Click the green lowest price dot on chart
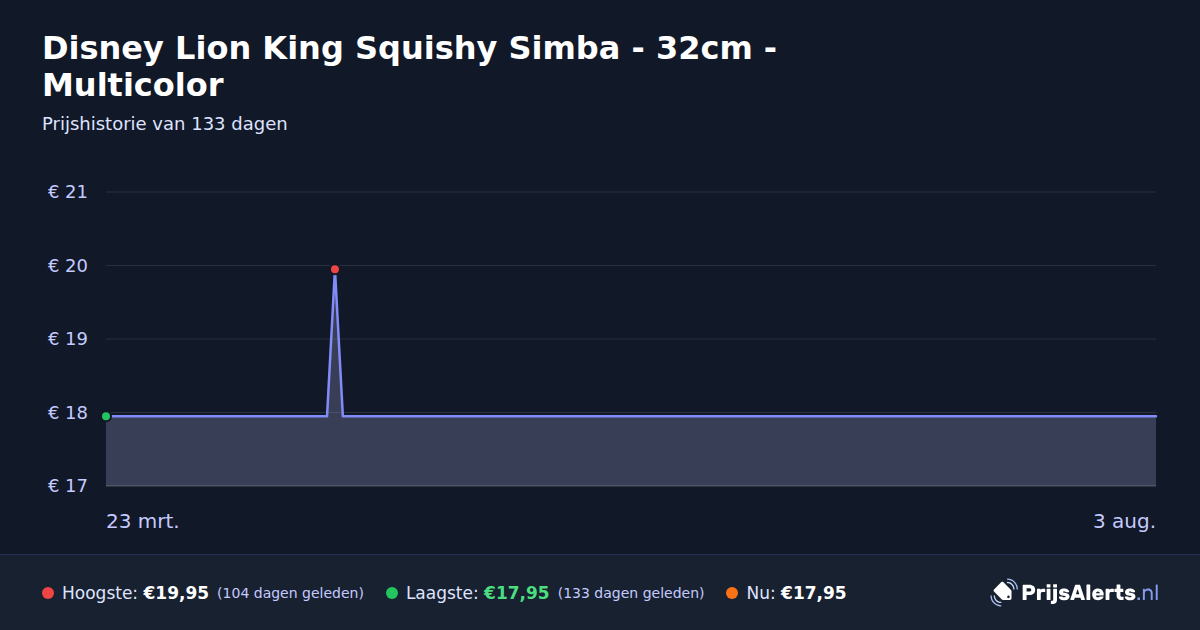Screen dimensions: 1200x630 click(x=106, y=416)
